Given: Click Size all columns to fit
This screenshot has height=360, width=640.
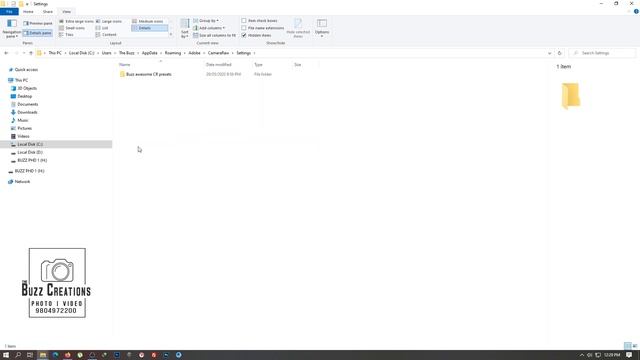Looking at the screenshot, I should click(214, 35).
